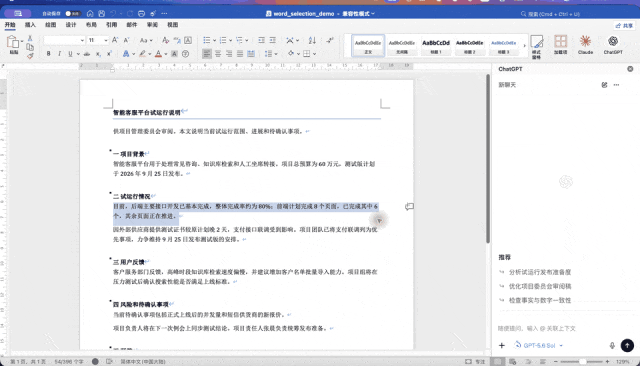Click suggestion 分析试运行发布准备度
Image resolution: width=640 pixels, height=366 pixels.
click(x=540, y=272)
